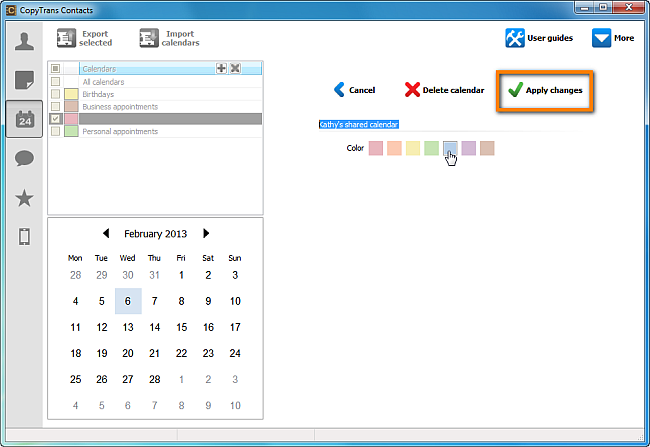
Task: Click the February 2013 month title
Action: point(155,234)
